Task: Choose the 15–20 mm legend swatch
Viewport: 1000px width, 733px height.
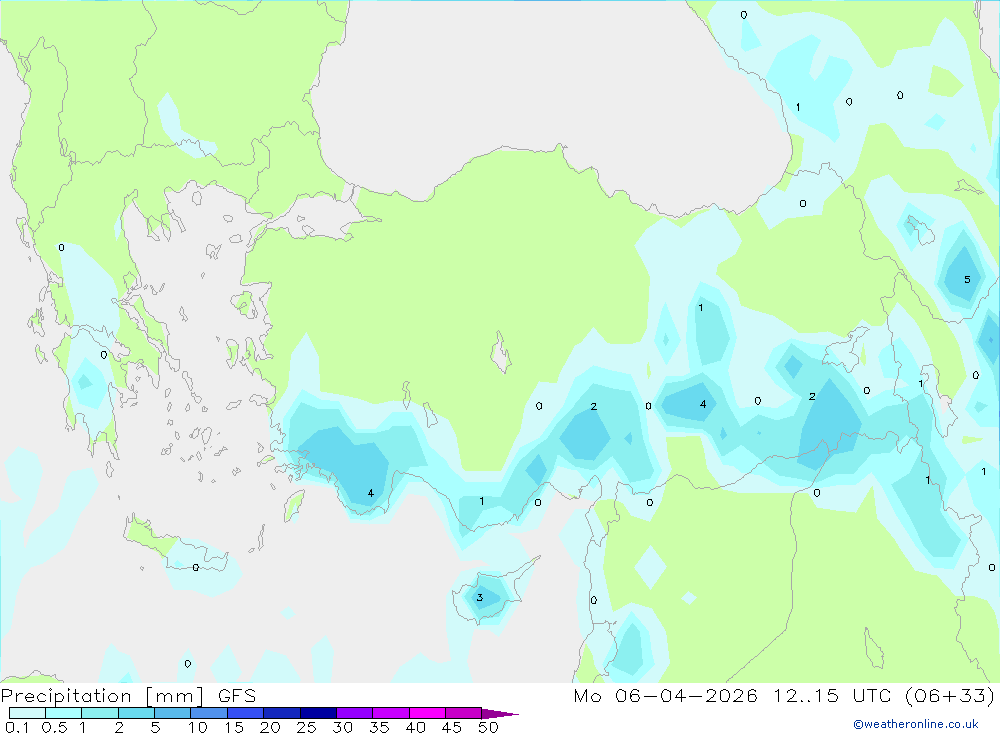Action: pos(246,713)
